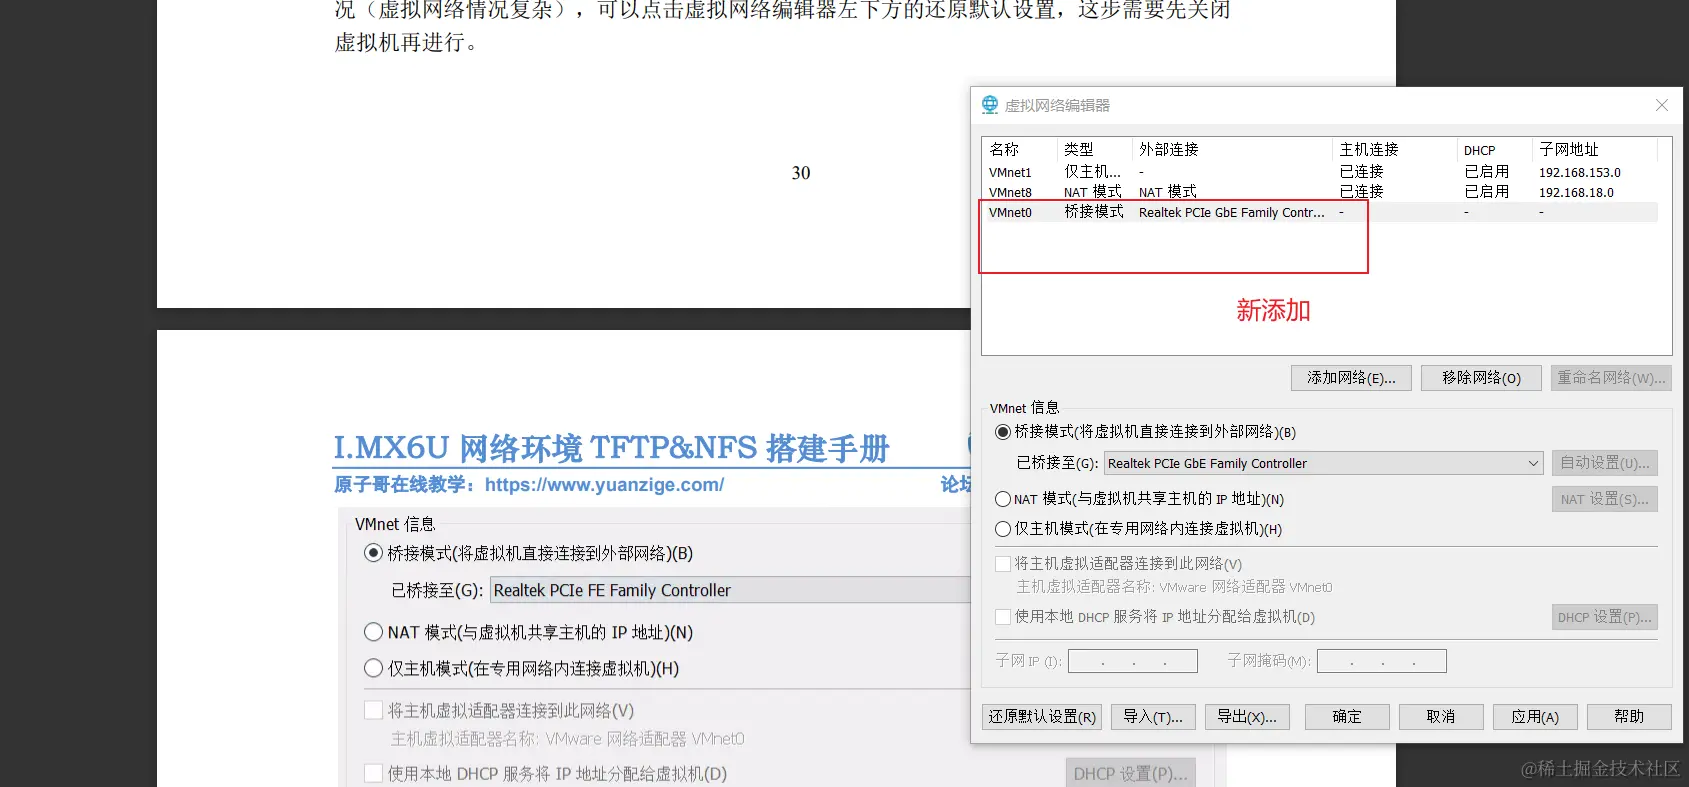Click the 主机连接 column header

(1395, 149)
